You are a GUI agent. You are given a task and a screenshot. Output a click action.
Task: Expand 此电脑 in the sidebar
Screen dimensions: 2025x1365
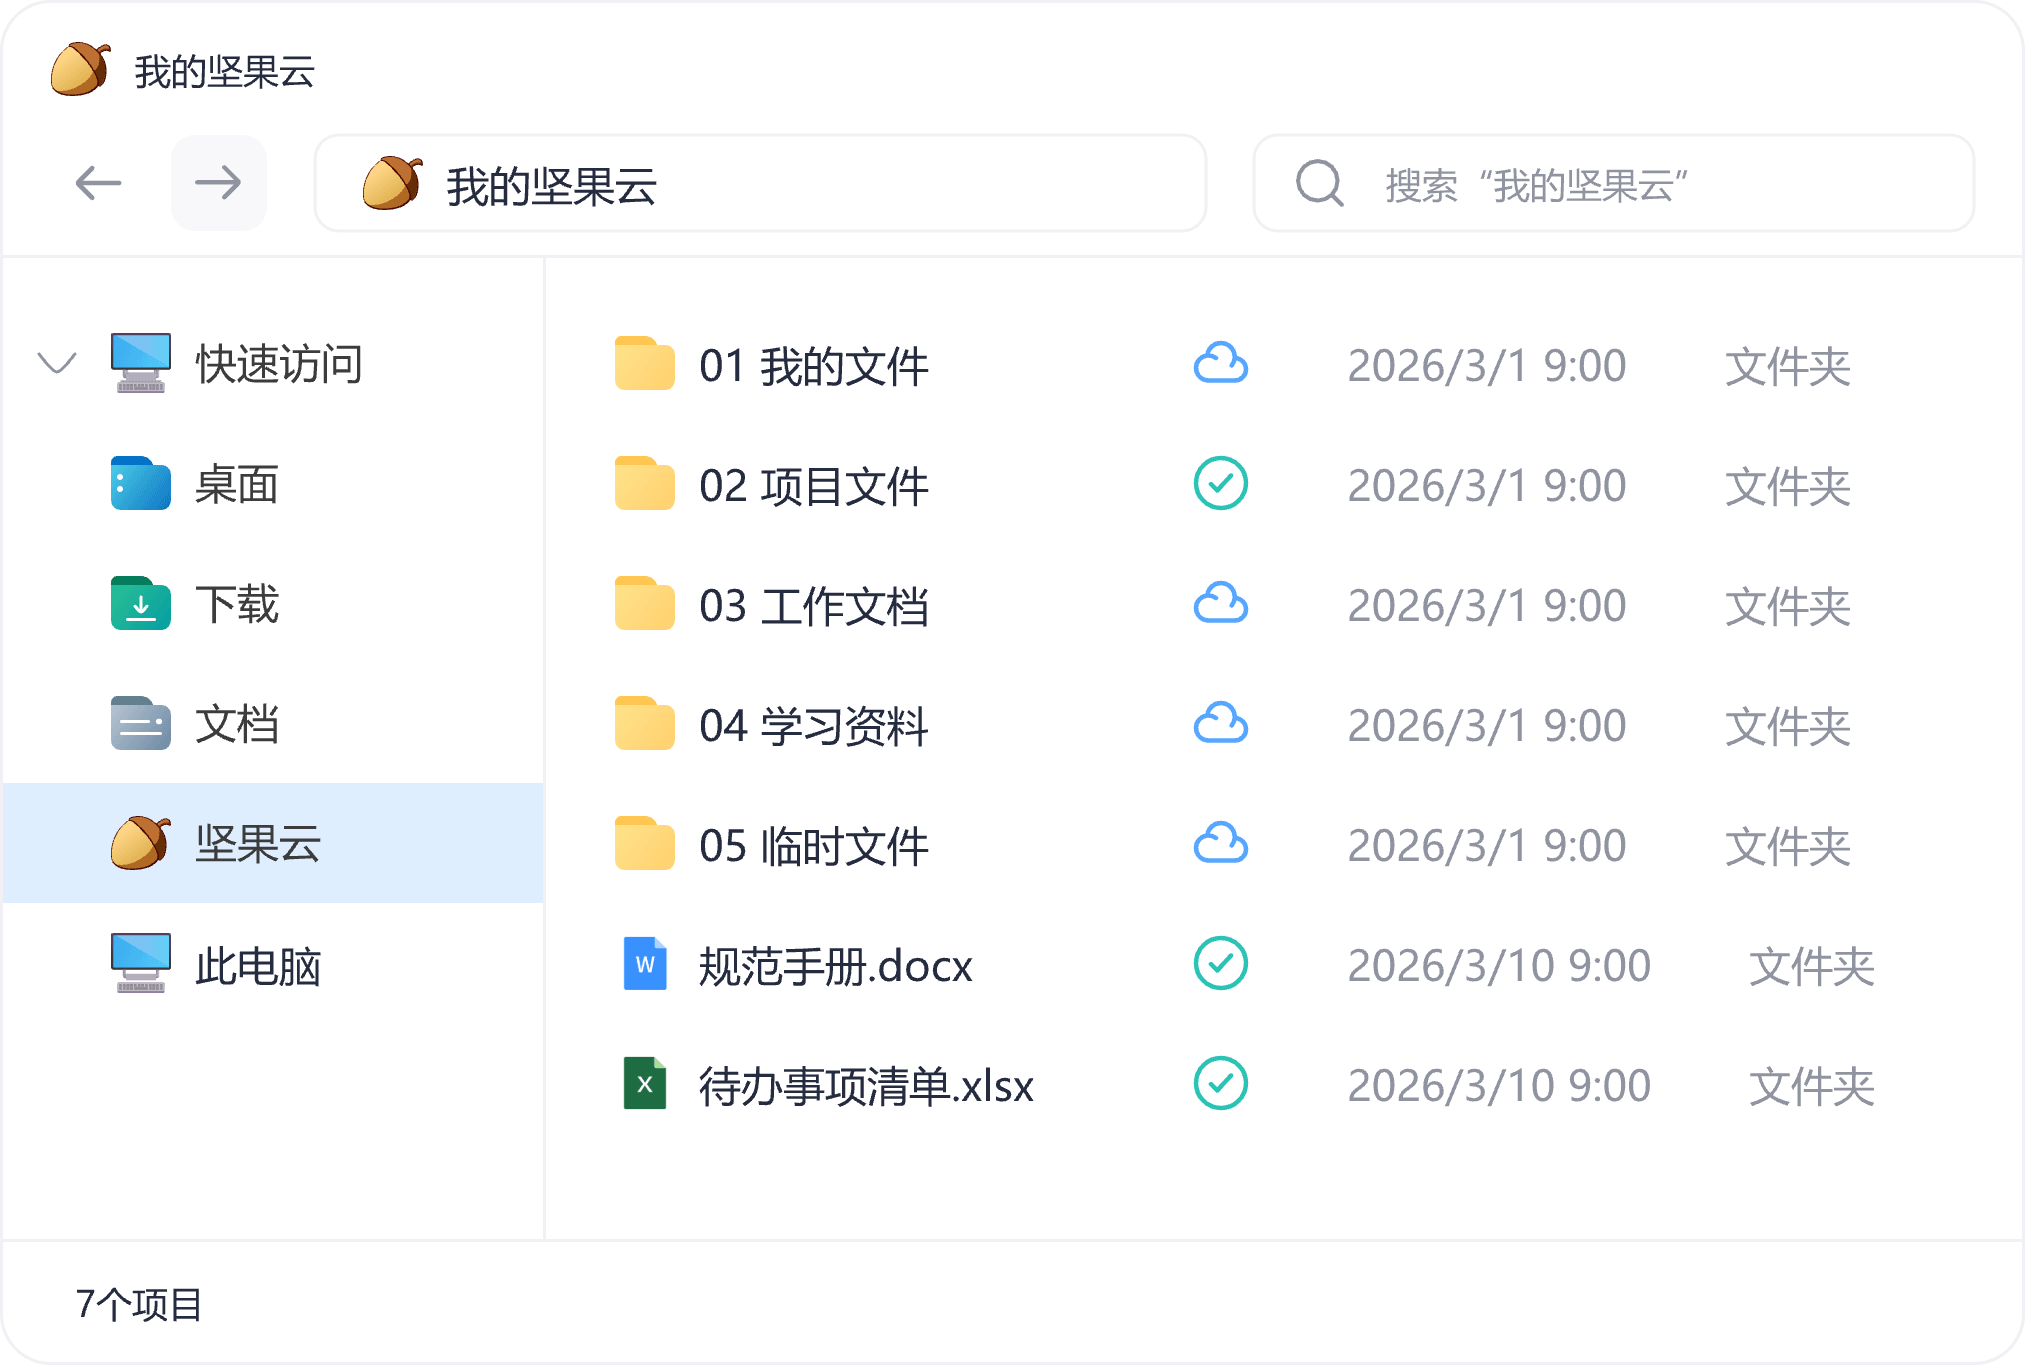pyautogui.click(x=258, y=964)
